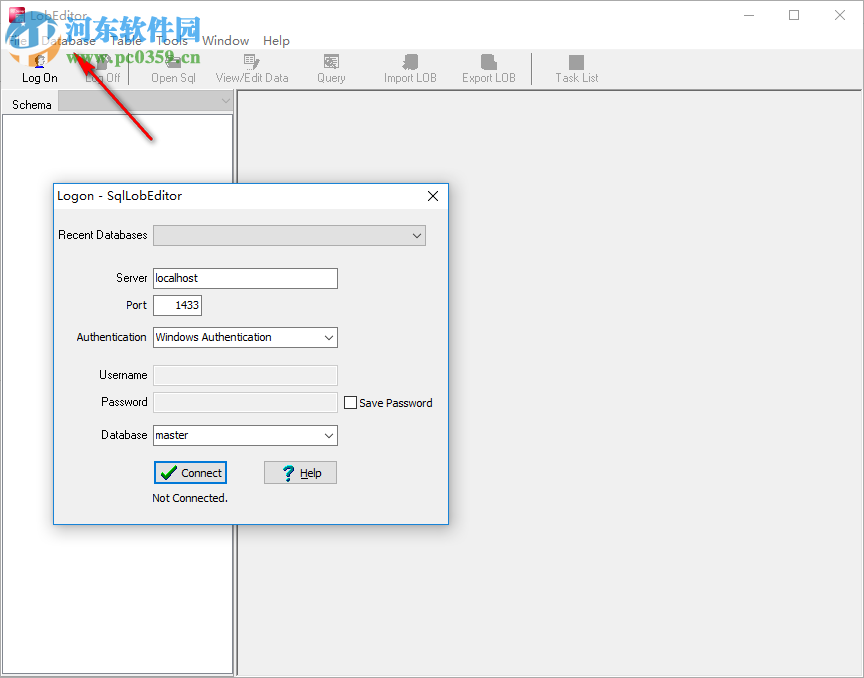Click the Log Off toolbar icon

tap(103, 68)
